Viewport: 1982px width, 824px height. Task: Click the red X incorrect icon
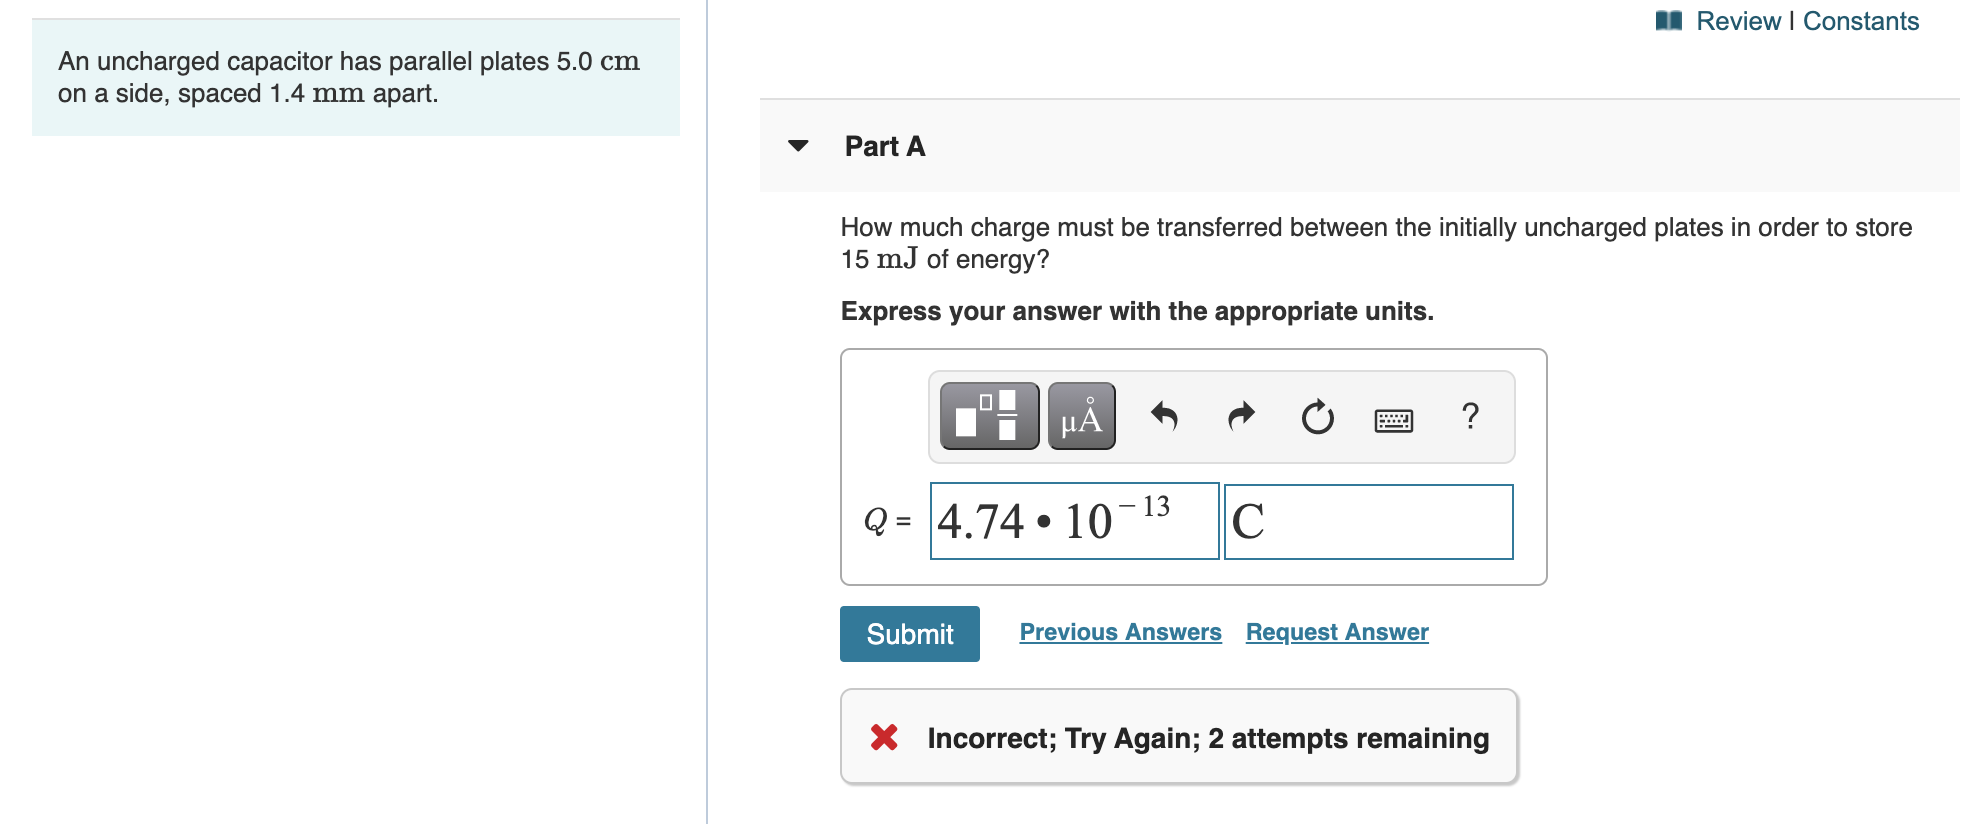click(x=884, y=737)
